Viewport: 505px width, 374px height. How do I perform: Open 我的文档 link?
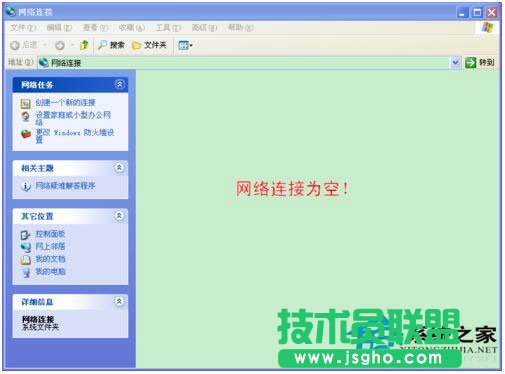(50, 259)
